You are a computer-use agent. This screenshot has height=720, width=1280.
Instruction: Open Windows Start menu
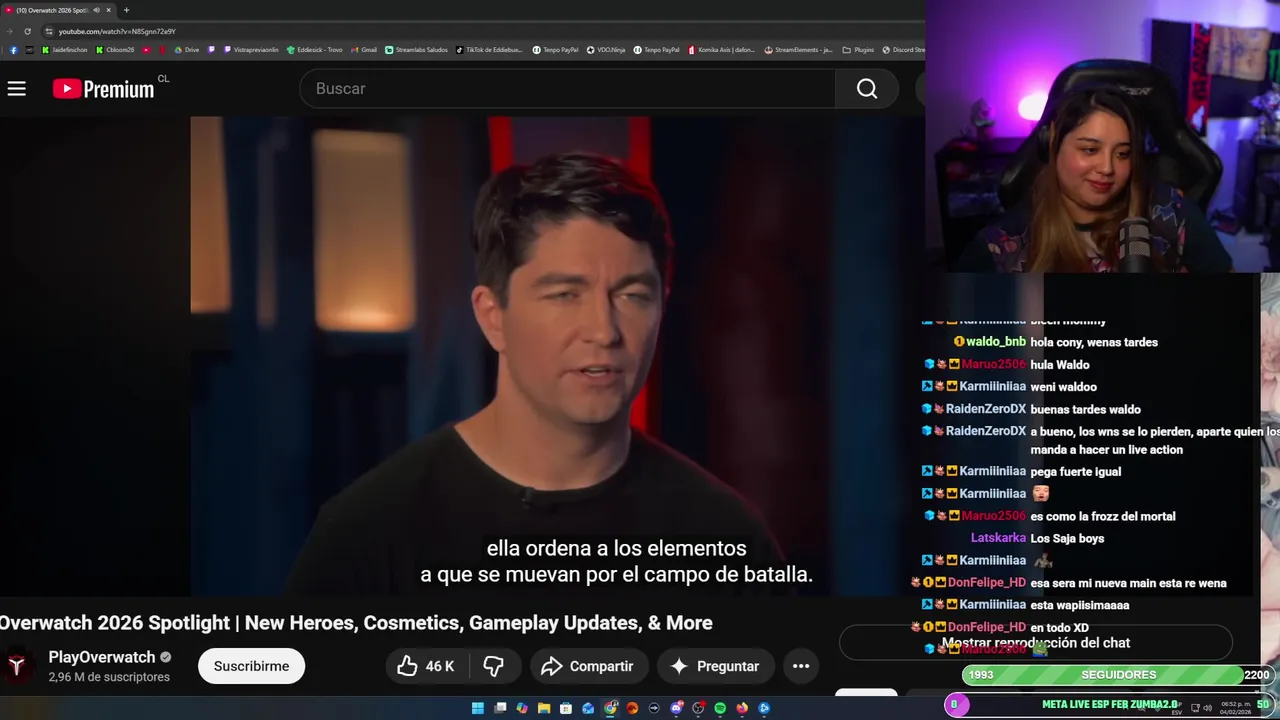point(478,708)
